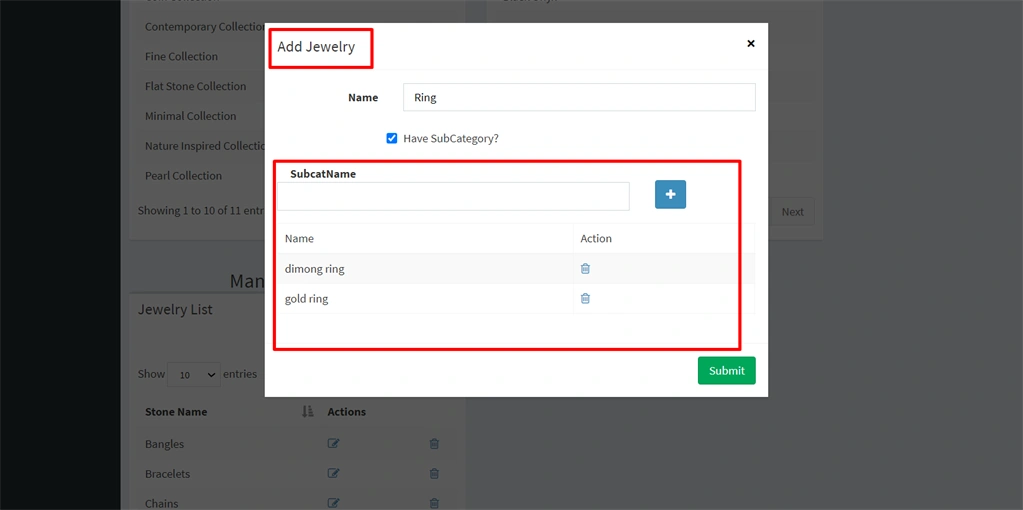The width and height of the screenshot is (1023, 510).
Task: Edit the Bangles jewelry entry
Action: click(333, 443)
